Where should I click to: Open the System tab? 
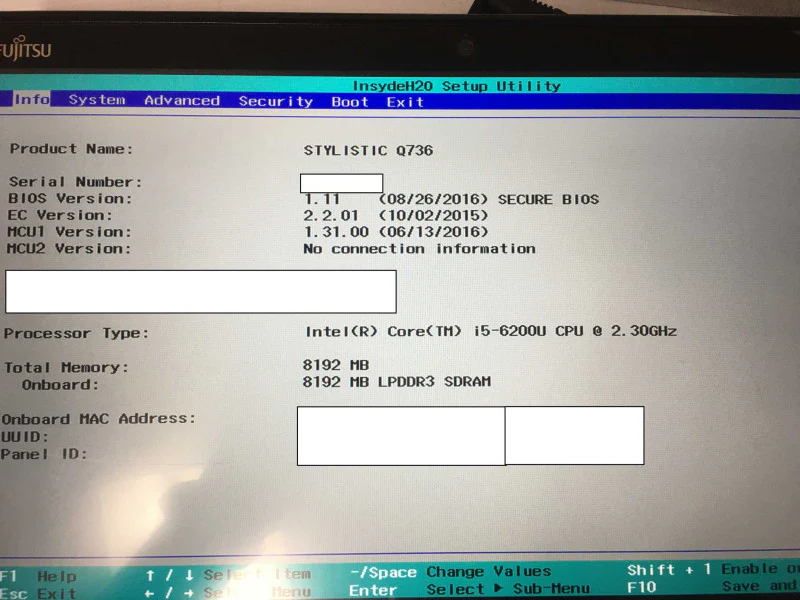[97, 99]
